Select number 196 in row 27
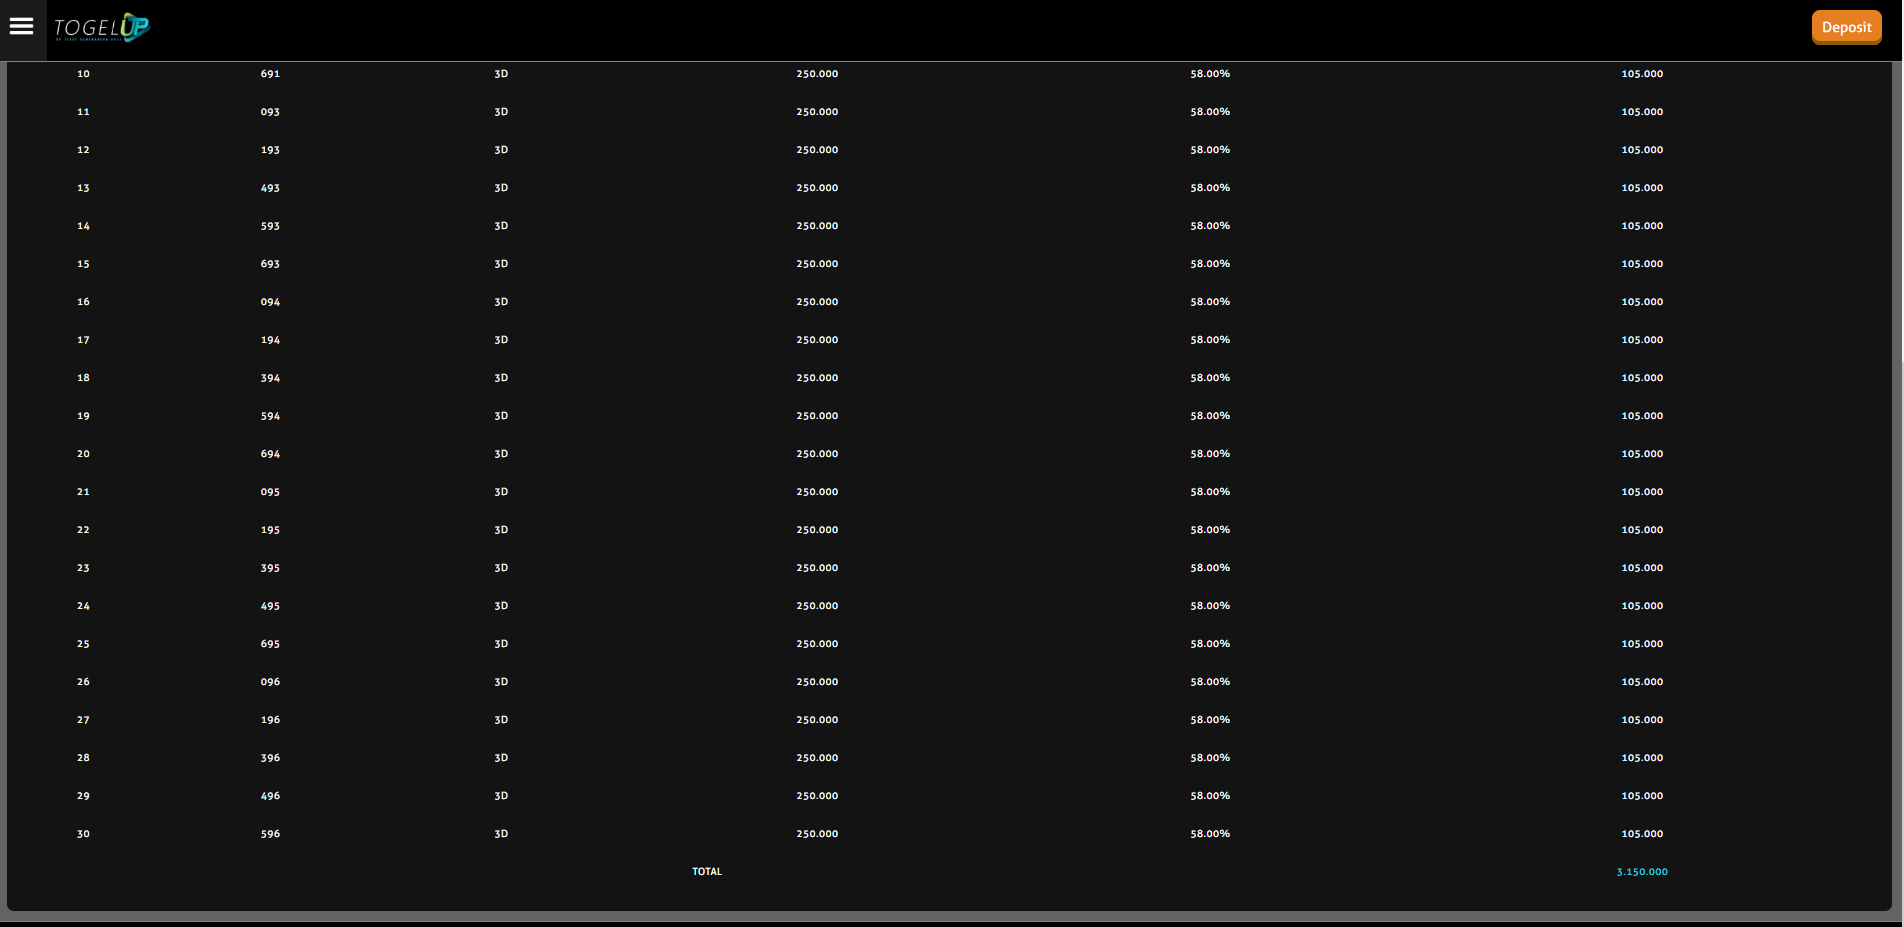The height and width of the screenshot is (927, 1904). 270,720
